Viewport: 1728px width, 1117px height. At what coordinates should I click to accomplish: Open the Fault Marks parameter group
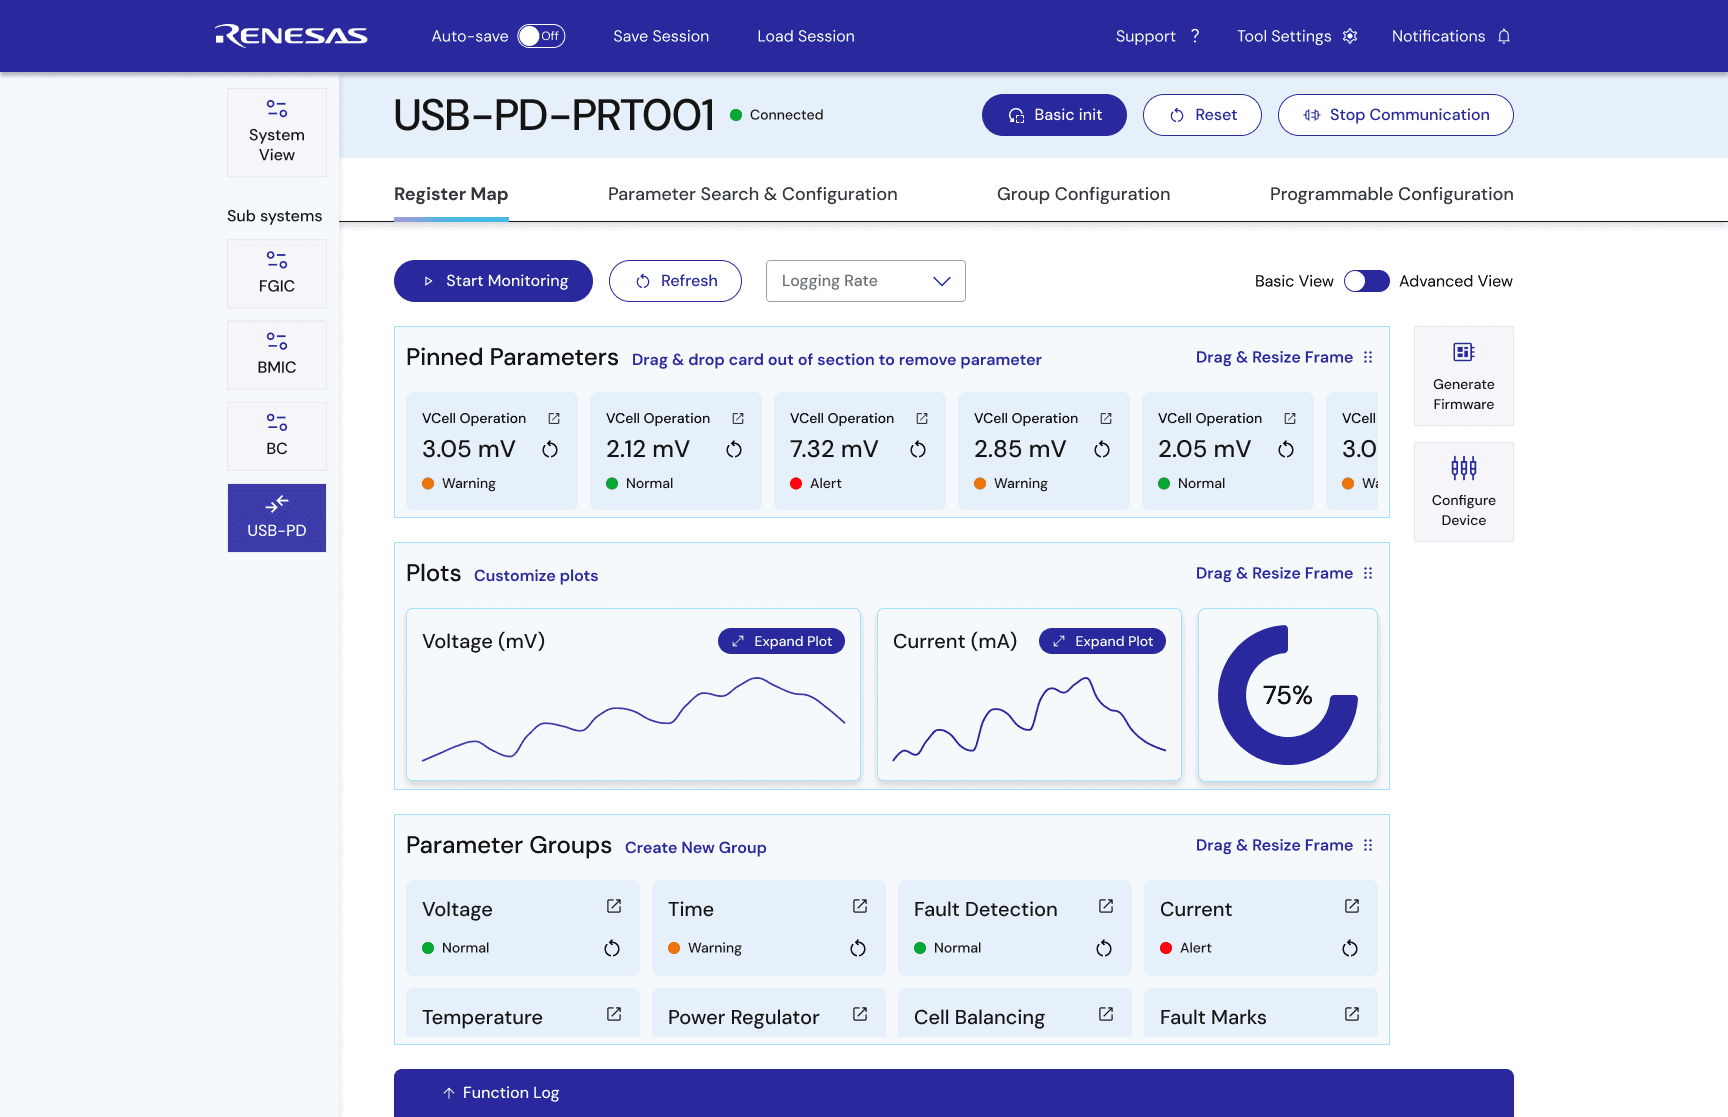click(x=1352, y=1014)
